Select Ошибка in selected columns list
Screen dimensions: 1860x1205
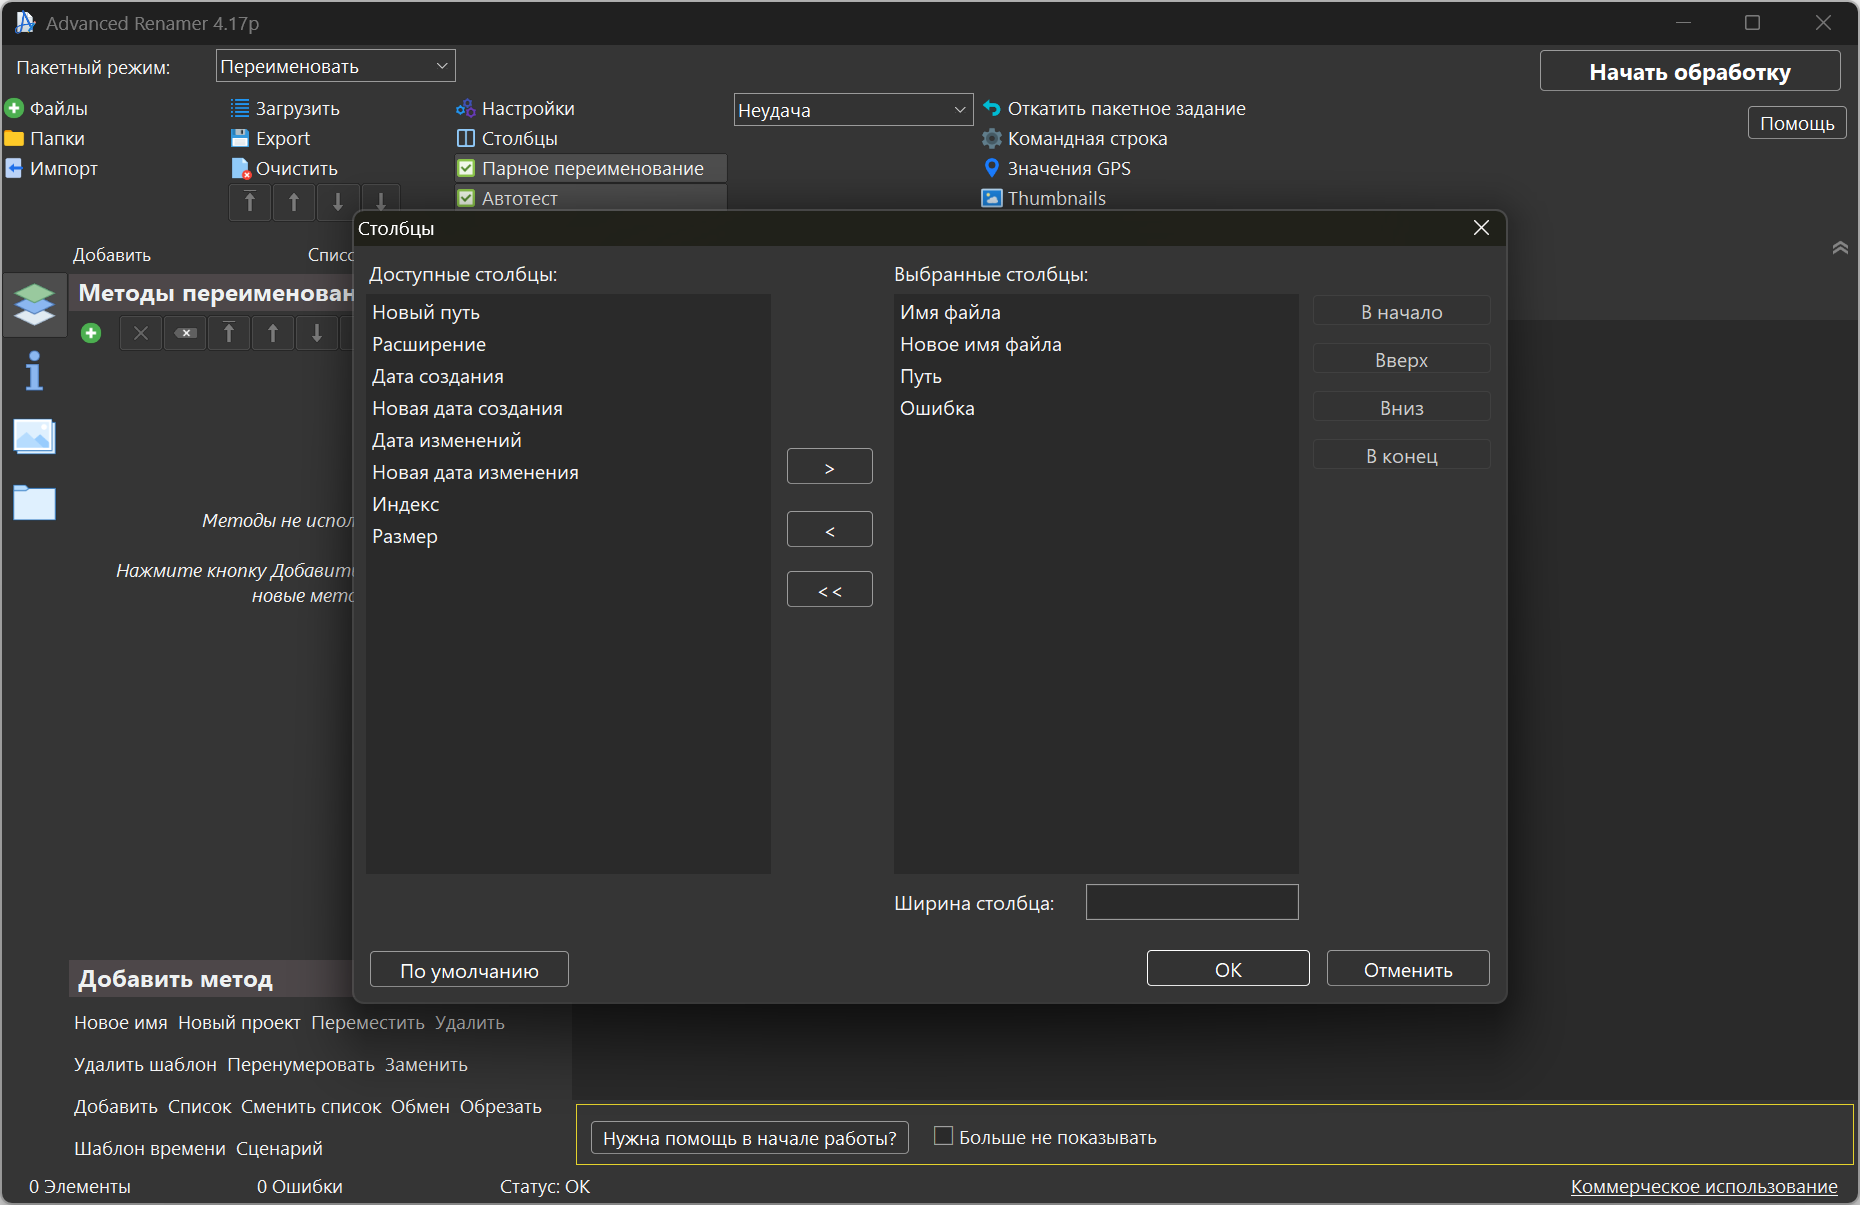[937, 408]
